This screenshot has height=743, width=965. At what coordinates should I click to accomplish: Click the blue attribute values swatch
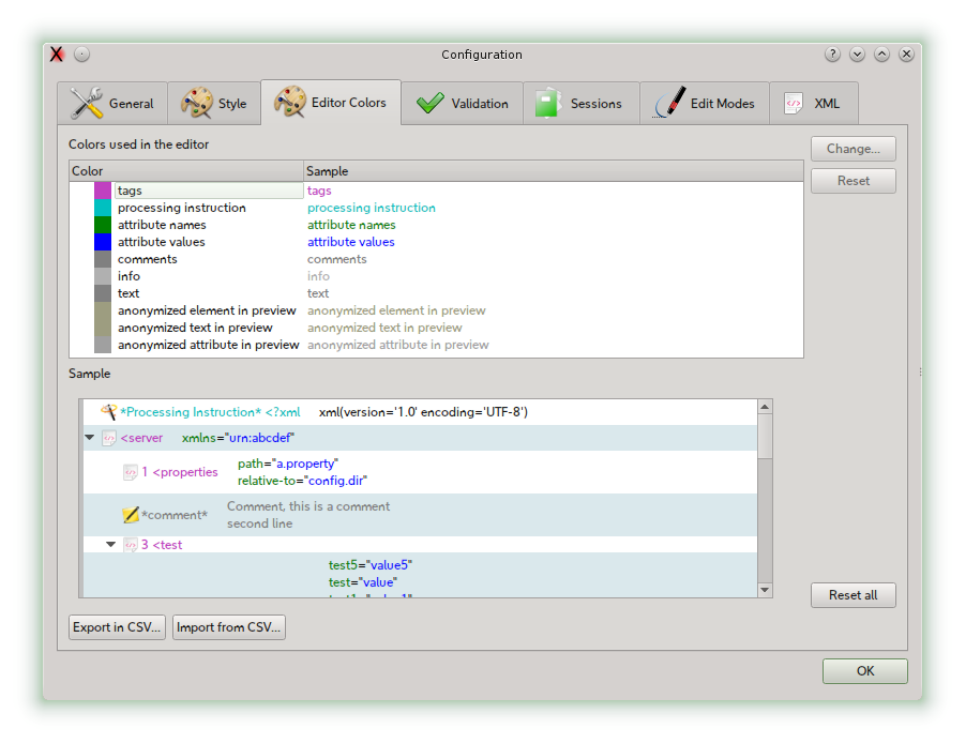(103, 242)
